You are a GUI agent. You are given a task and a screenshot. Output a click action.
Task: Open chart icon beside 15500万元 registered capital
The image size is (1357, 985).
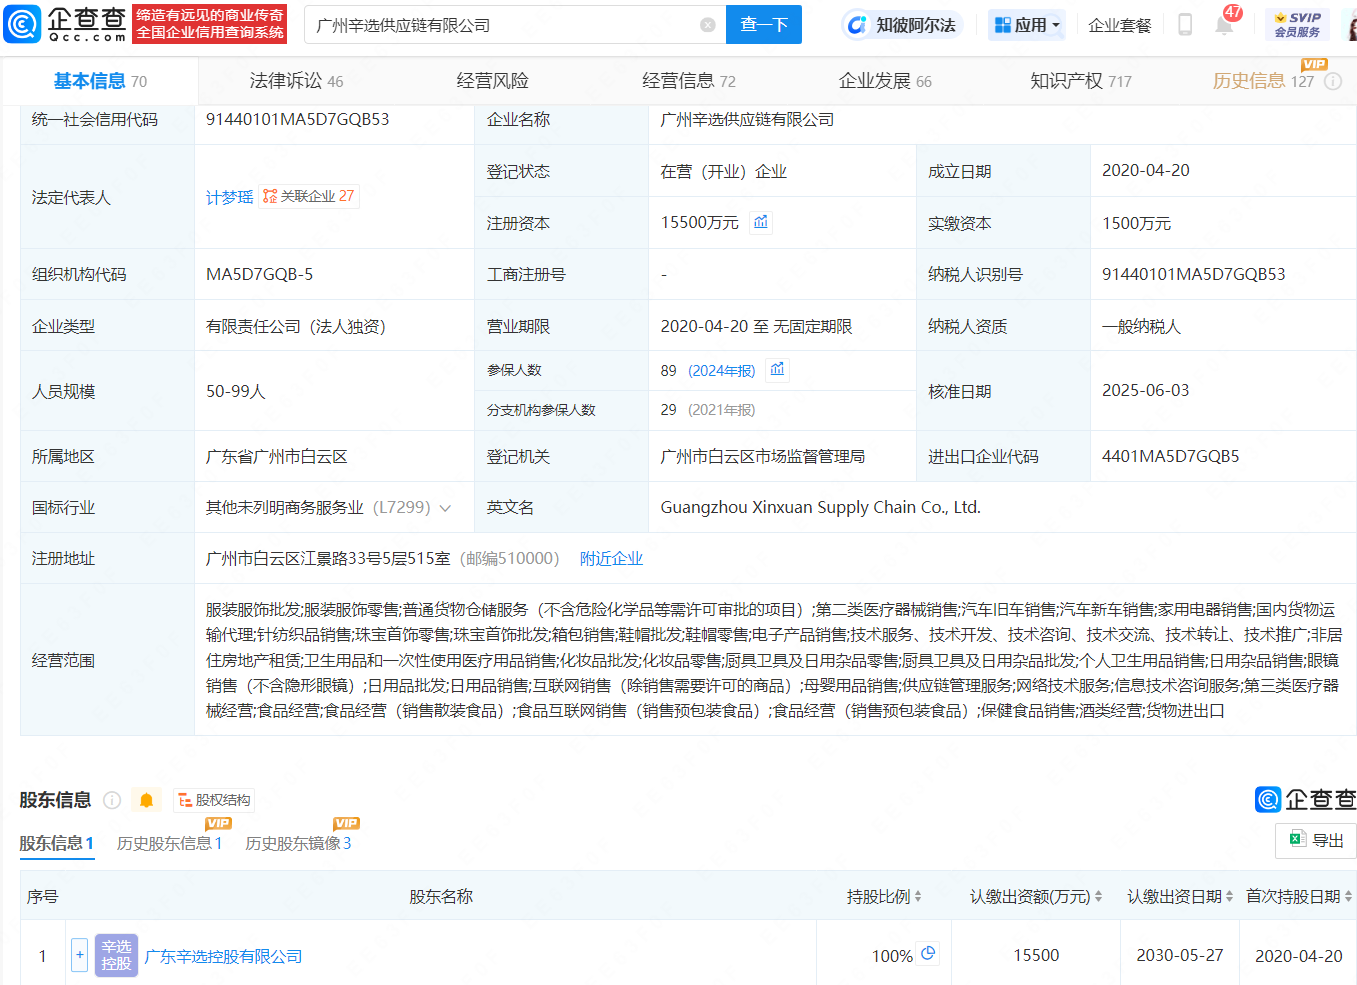pos(761,222)
